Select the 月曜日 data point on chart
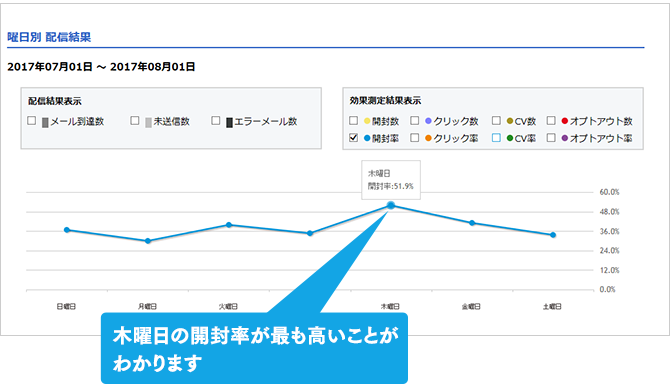Image resolution: width=670 pixels, height=387 pixels. tap(148, 241)
